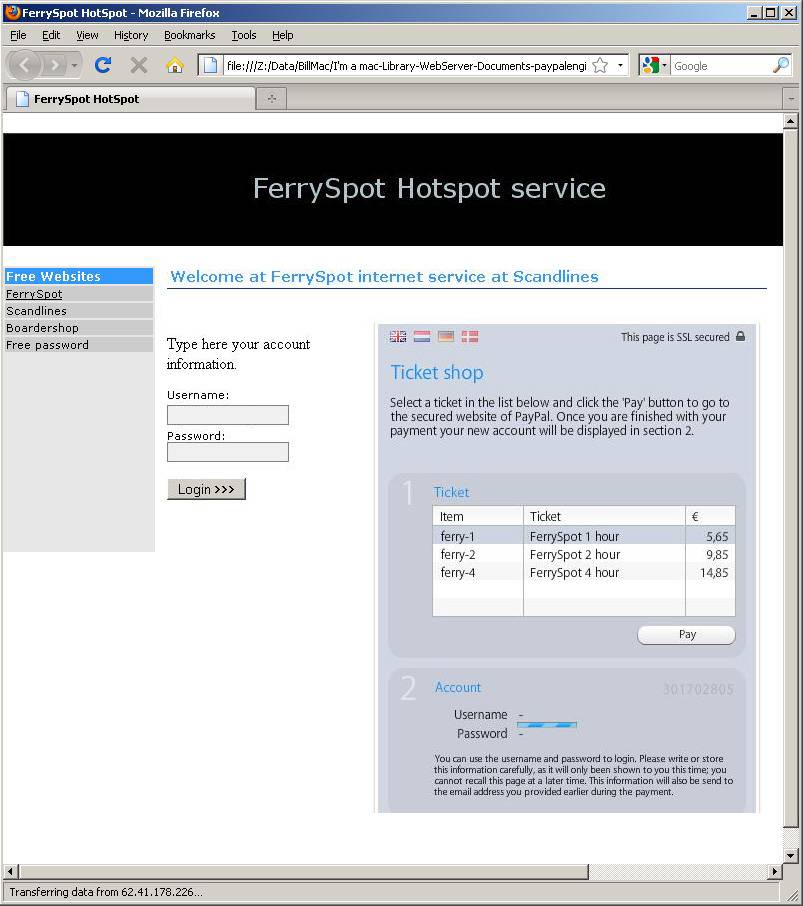The width and height of the screenshot is (803, 906).
Task: Reload the current page
Action: coord(103,65)
